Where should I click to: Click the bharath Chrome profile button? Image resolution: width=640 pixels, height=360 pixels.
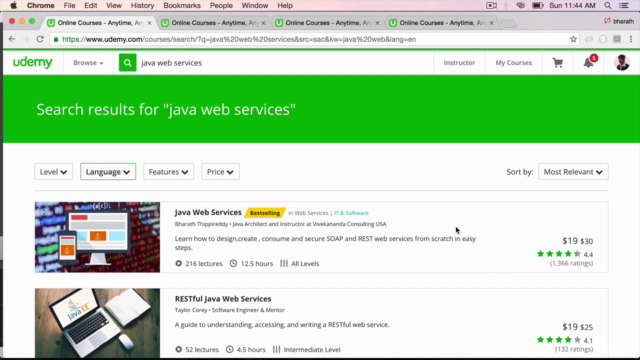coord(619,21)
